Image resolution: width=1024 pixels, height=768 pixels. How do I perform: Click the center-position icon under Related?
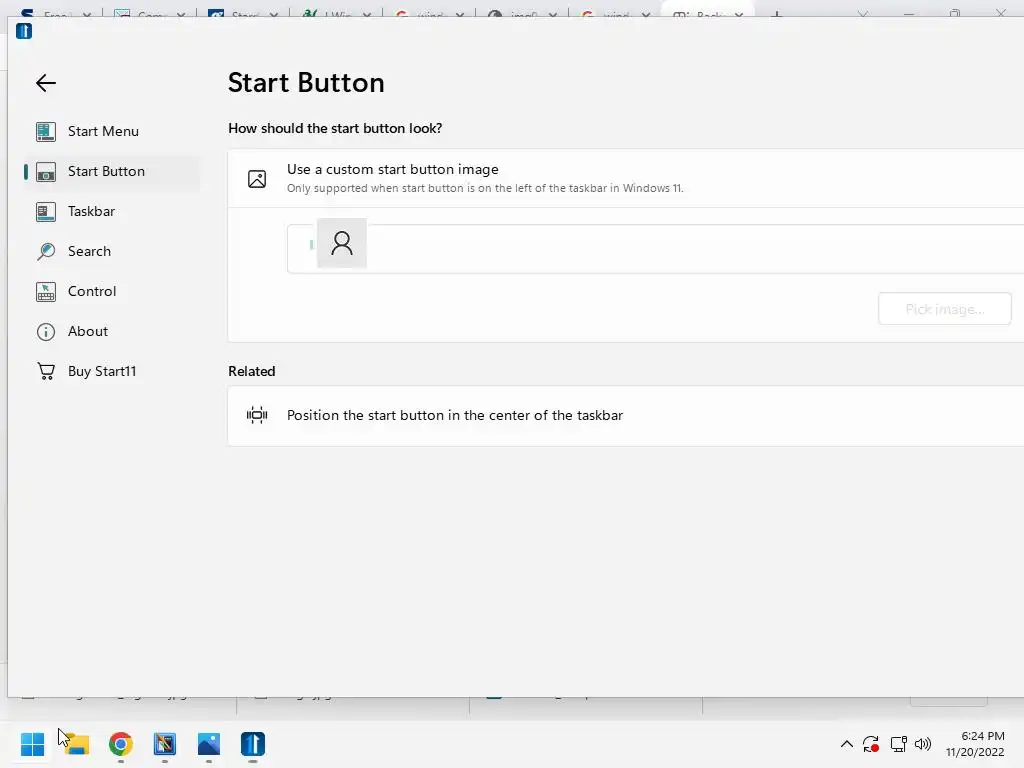pos(257,415)
